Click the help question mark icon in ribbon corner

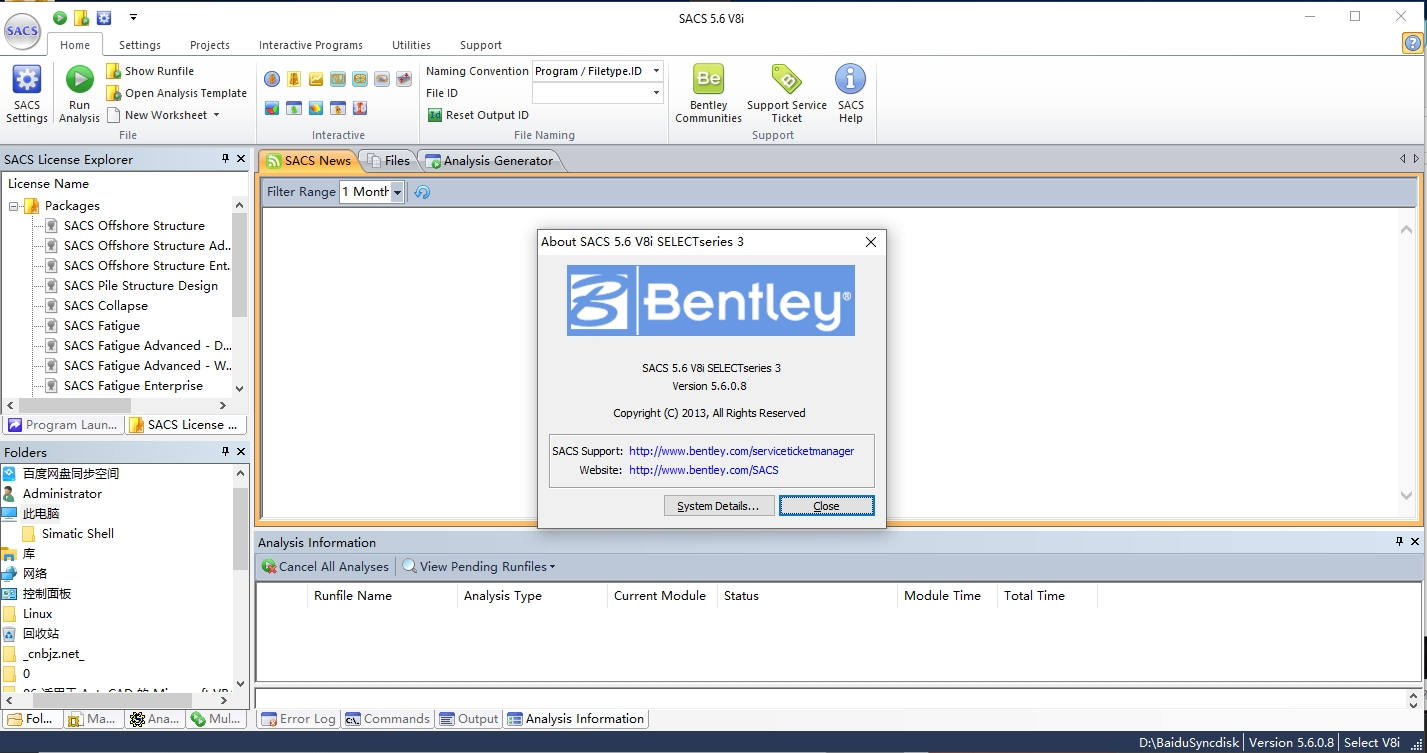click(x=1412, y=43)
